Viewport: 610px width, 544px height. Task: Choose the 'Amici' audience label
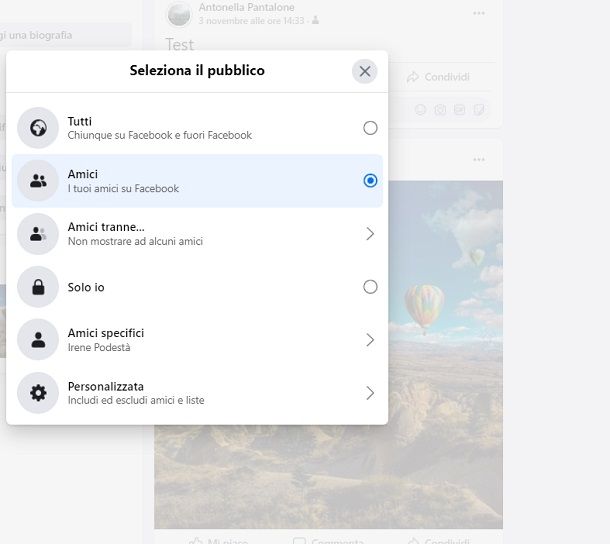pos(82,174)
